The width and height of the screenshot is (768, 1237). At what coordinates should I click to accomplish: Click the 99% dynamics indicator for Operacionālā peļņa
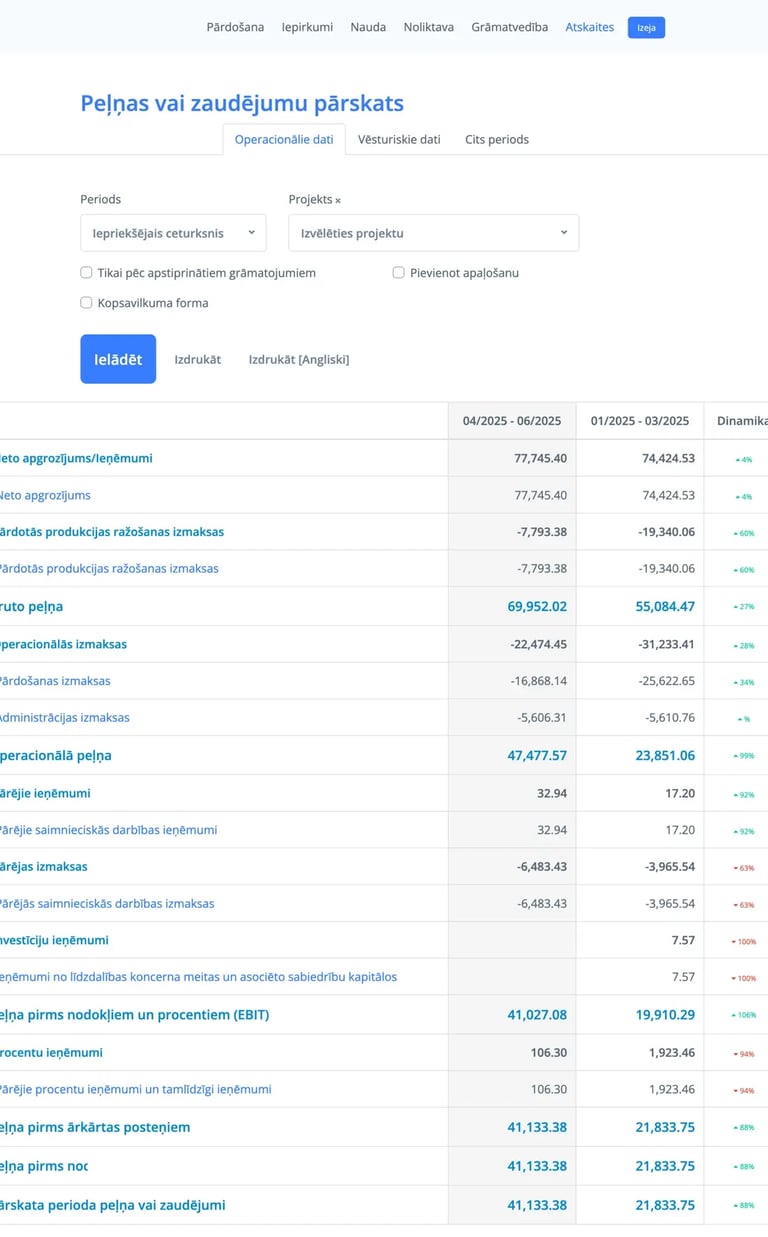tap(745, 756)
